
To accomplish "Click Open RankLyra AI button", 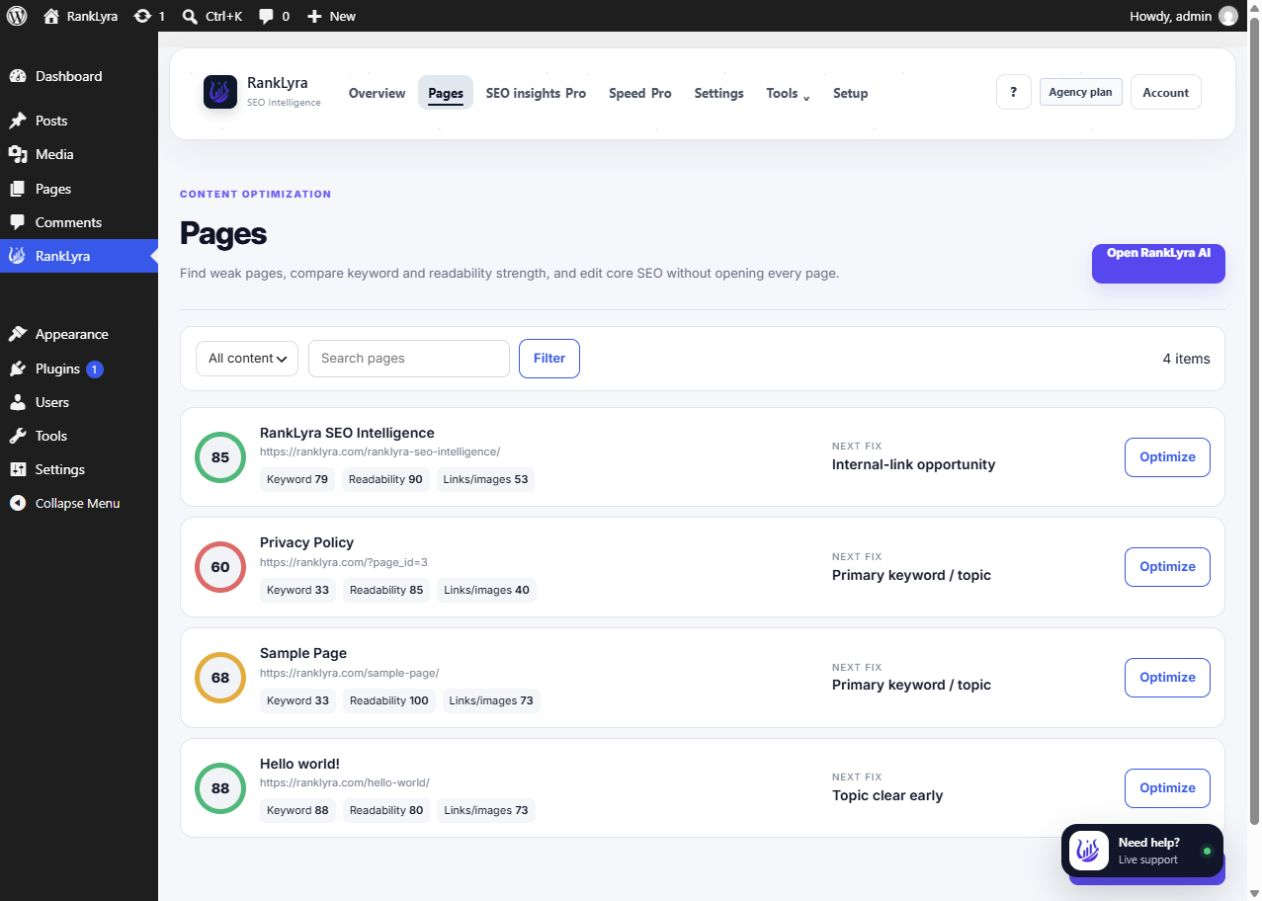I will click(x=1158, y=263).
